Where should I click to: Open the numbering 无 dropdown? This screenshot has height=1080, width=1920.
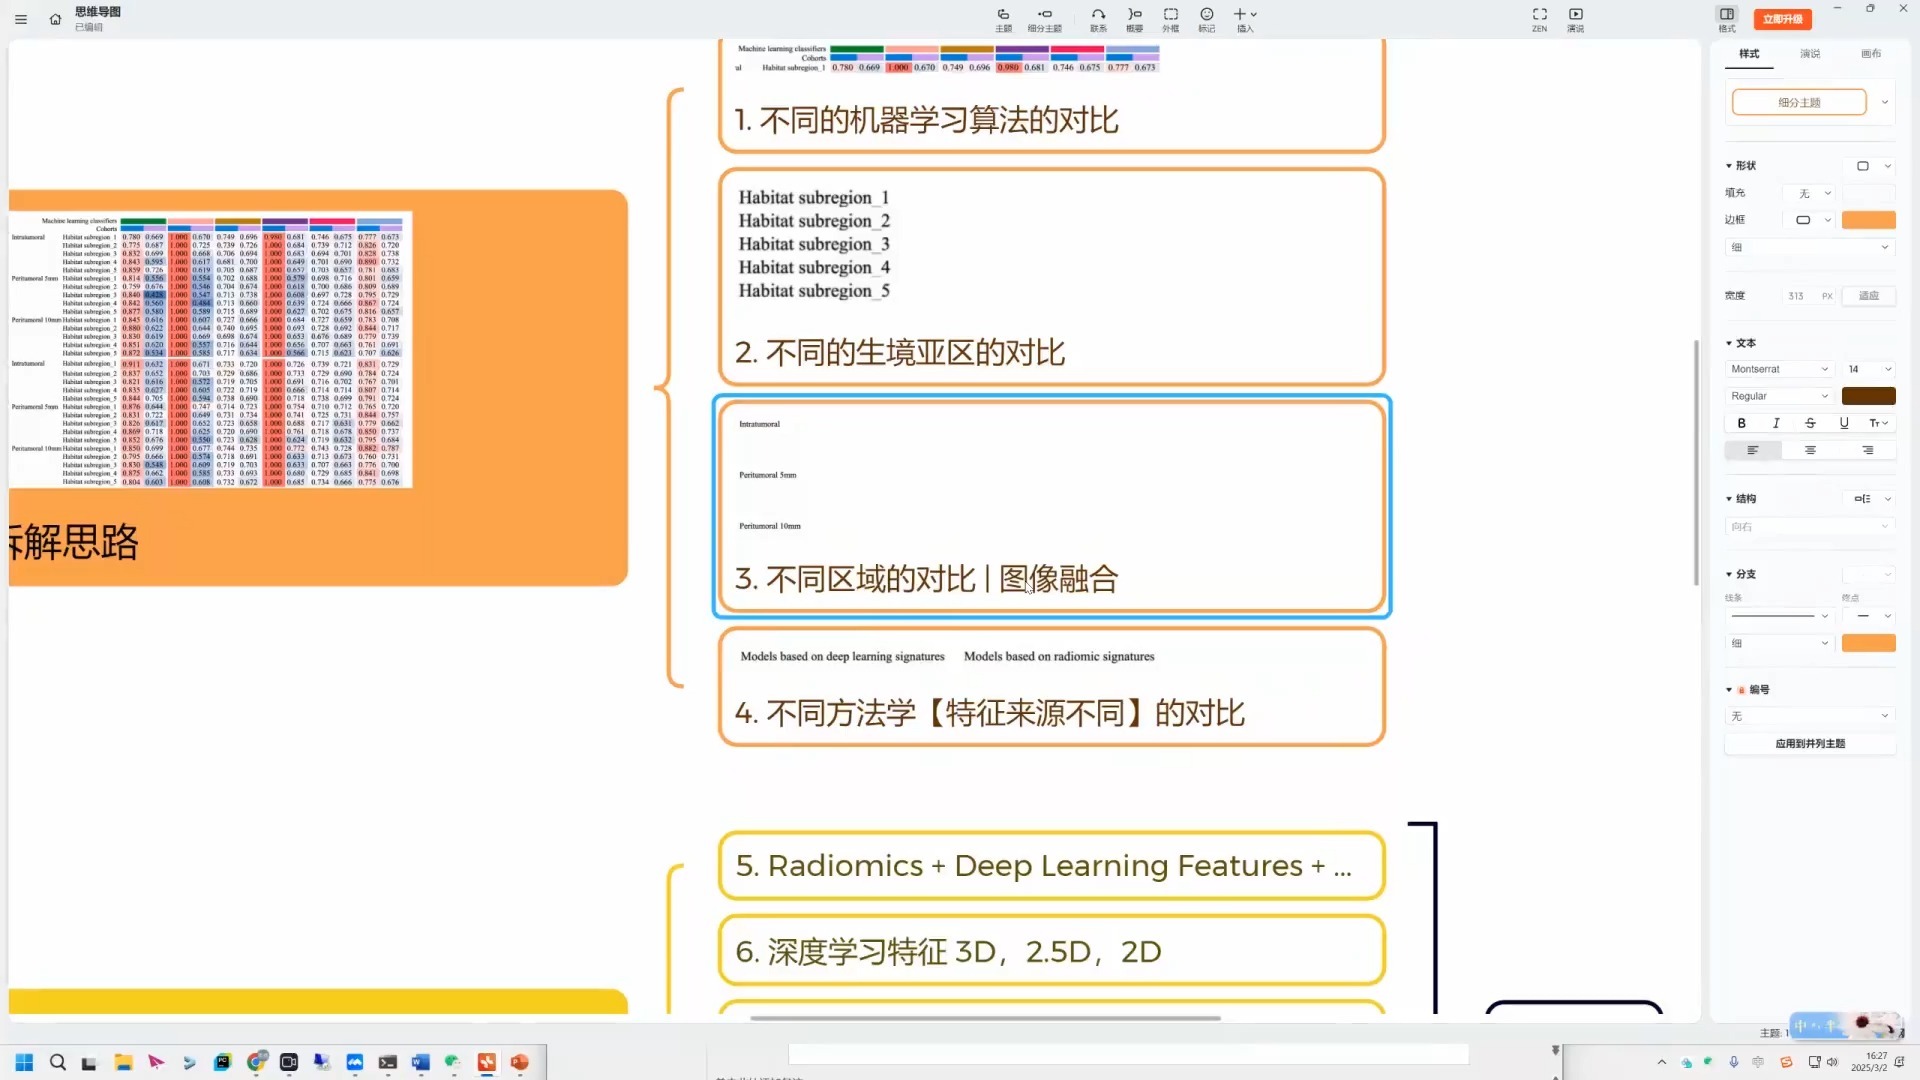[x=1810, y=716]
